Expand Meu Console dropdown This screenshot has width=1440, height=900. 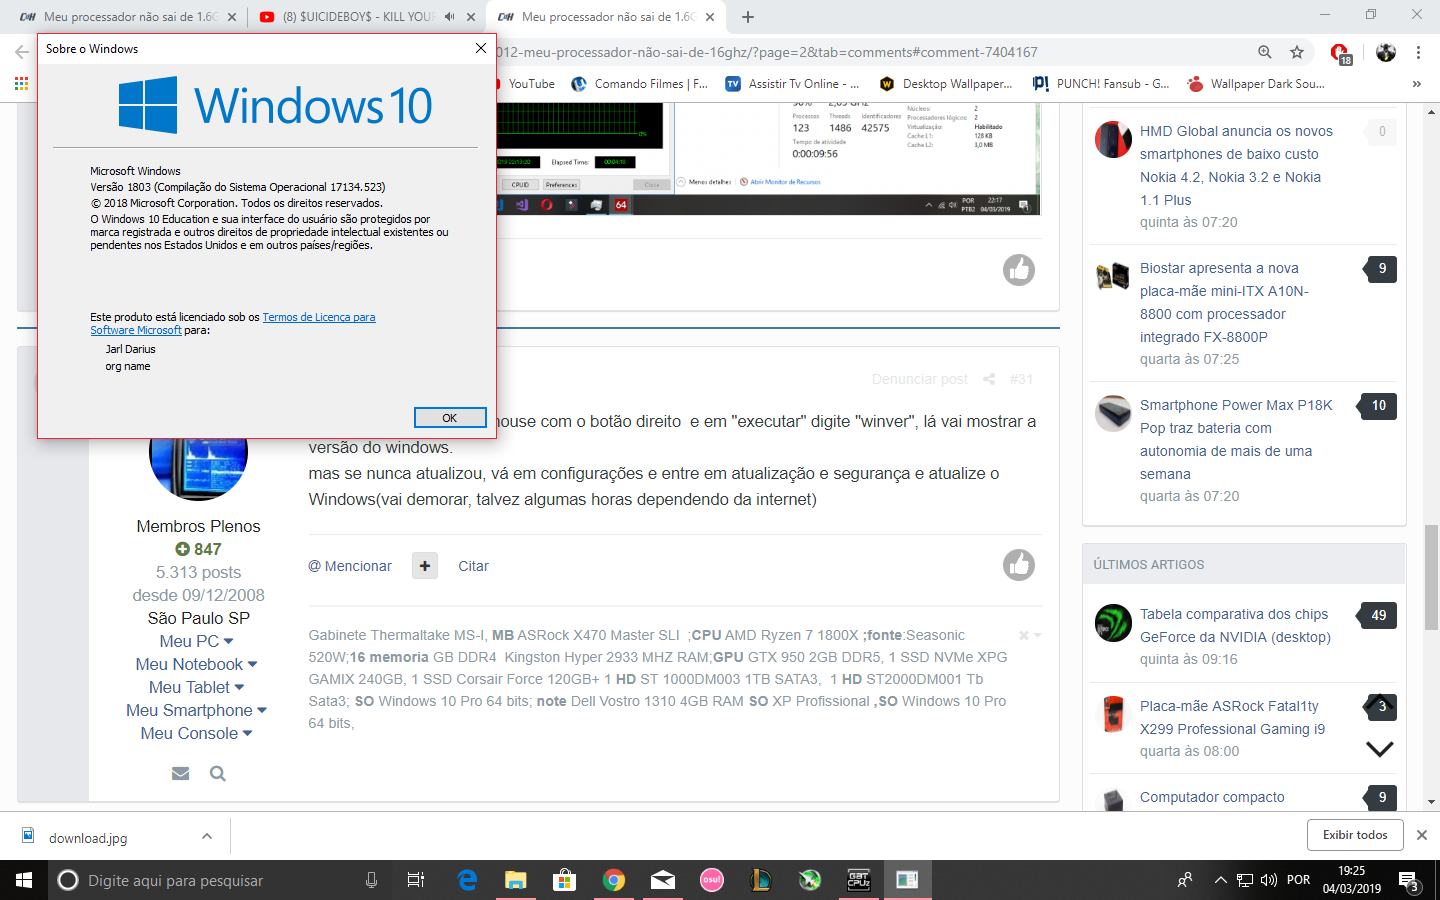[x=197, y=733]
